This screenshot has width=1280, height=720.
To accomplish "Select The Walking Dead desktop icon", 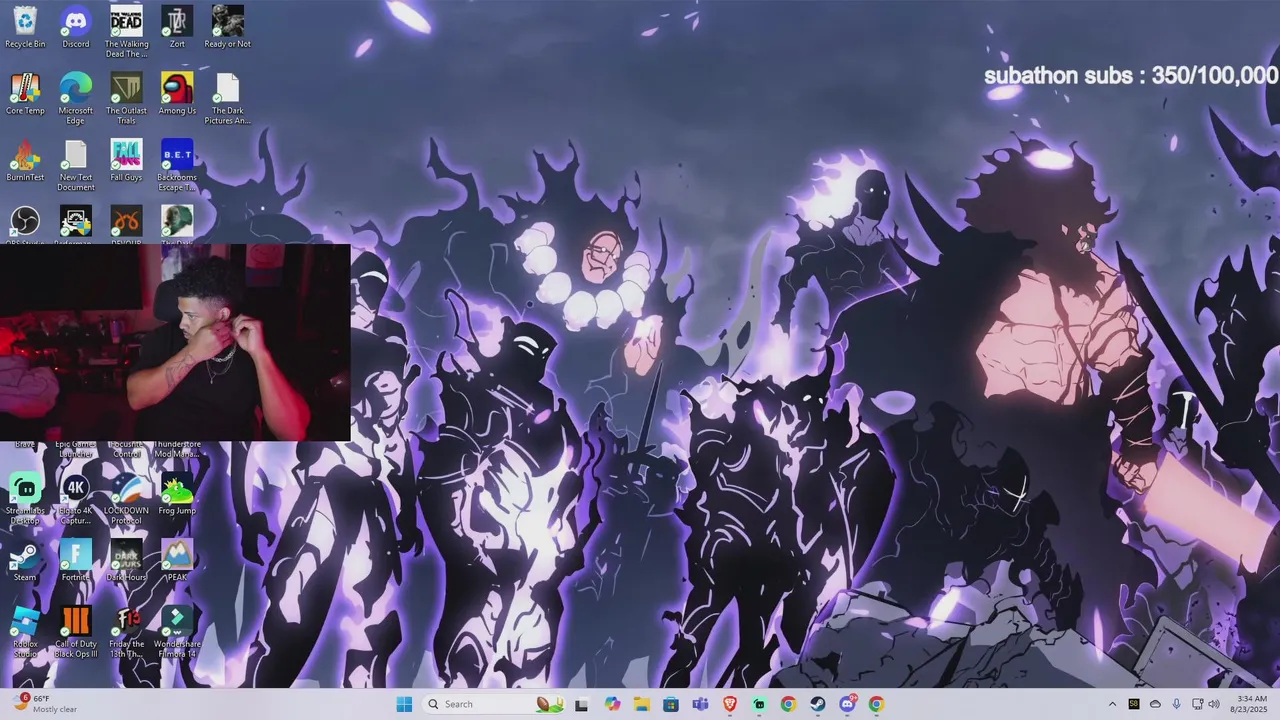I will coord(126,32).
